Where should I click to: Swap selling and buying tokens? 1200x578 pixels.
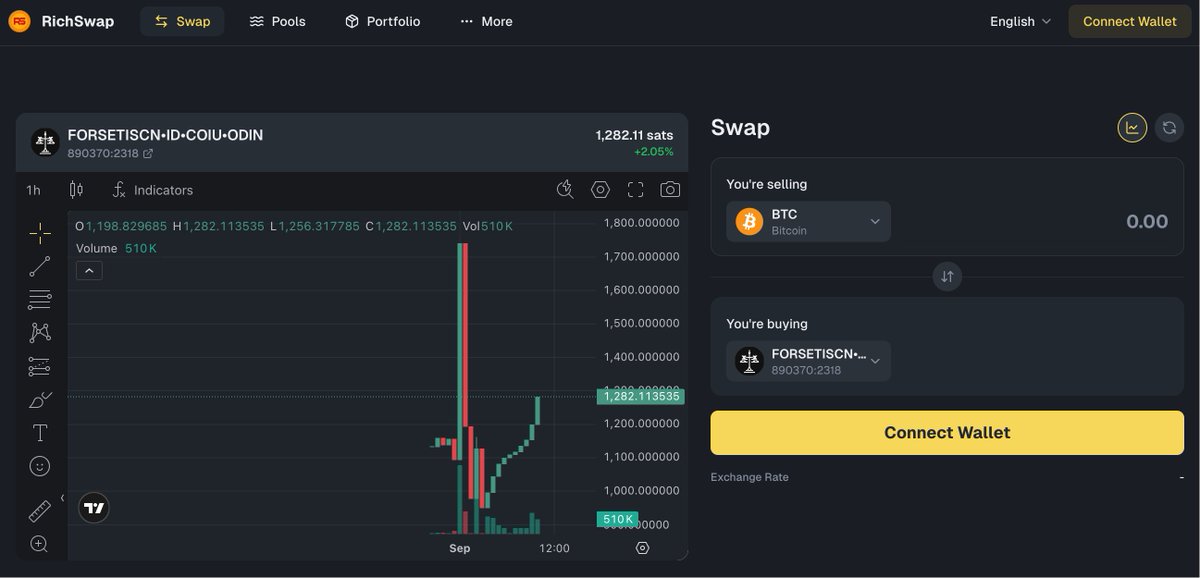947,276
